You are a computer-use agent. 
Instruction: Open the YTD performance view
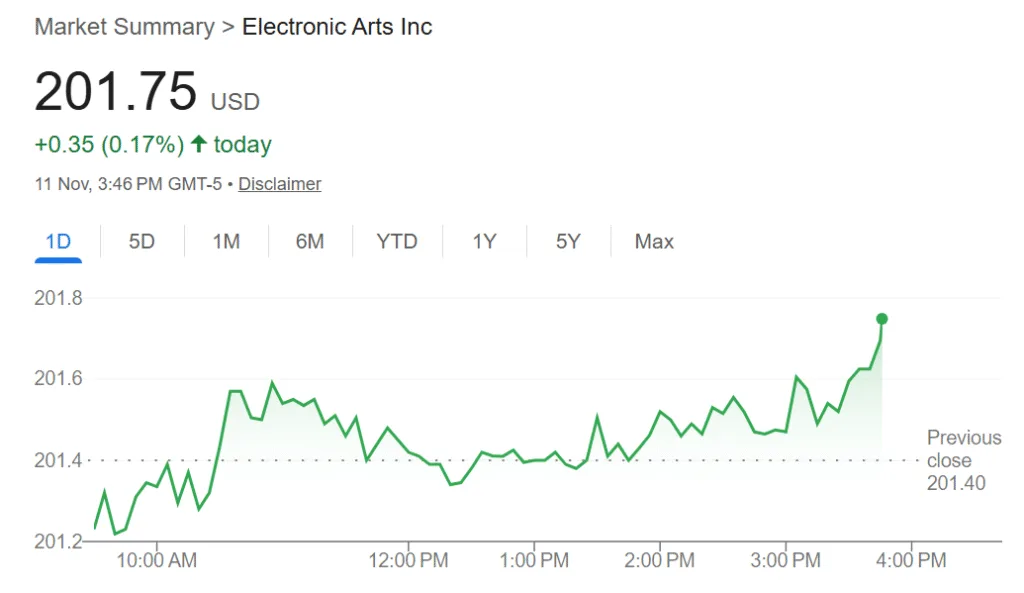point(397,241)
